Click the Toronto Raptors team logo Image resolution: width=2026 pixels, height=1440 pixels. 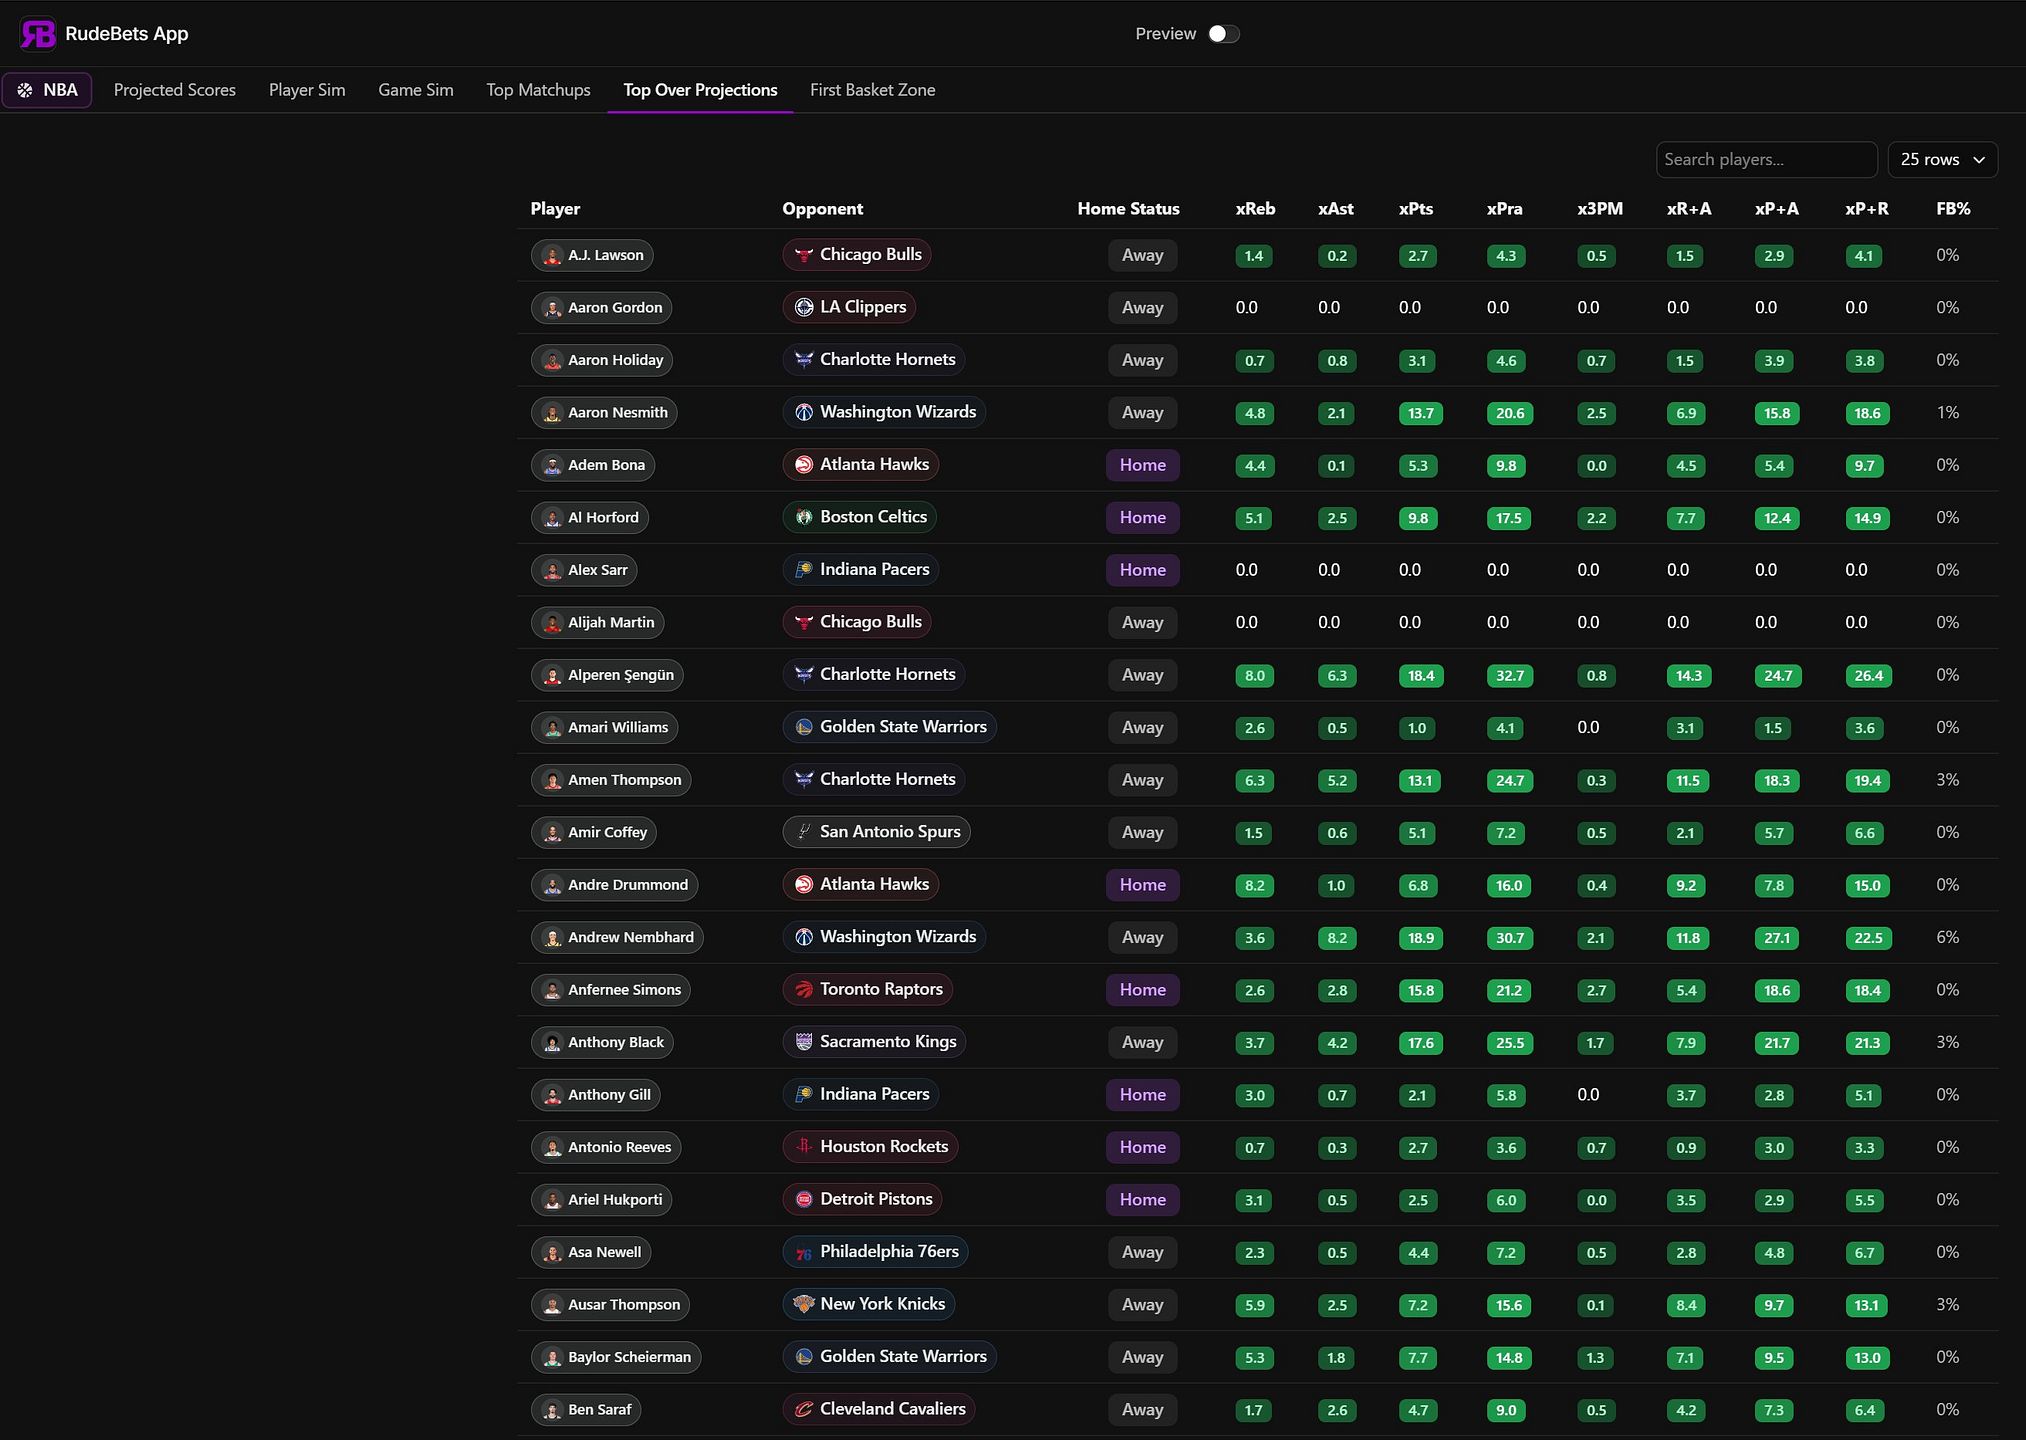pyautogui.click(x=804, y=990)
